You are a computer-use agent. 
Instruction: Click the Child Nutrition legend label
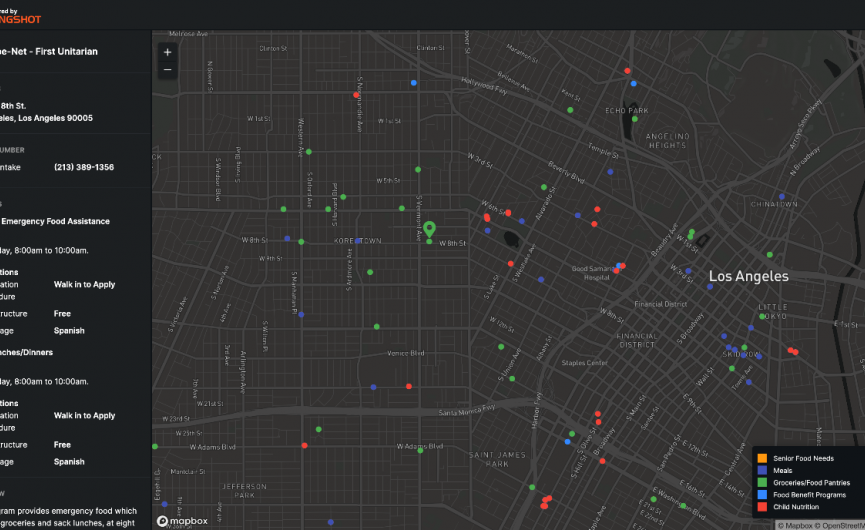796,507
